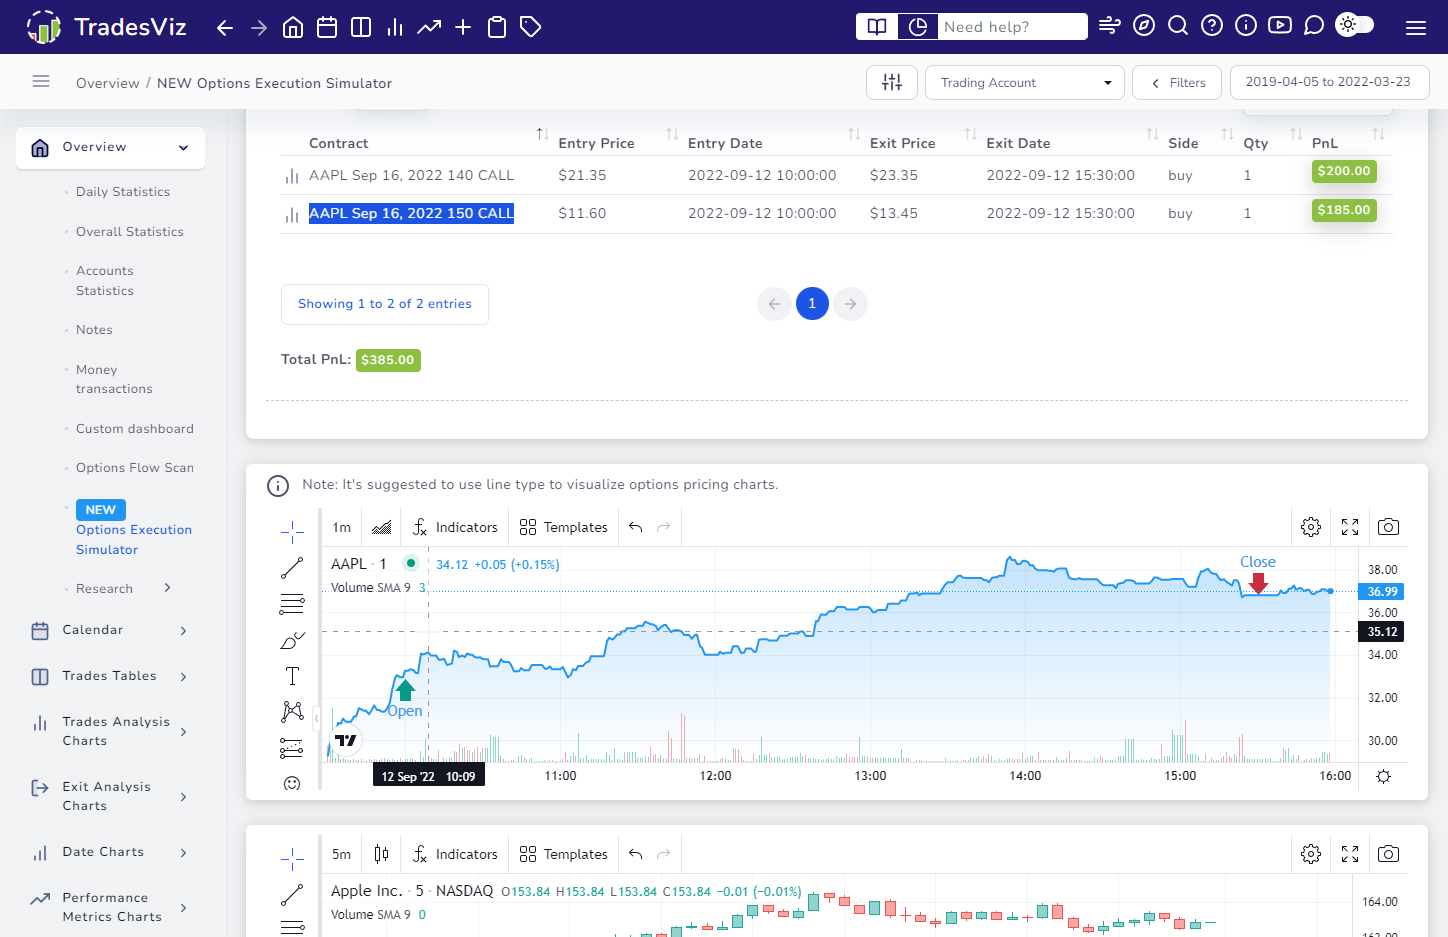This screenshot has height=937, width=1448.
Task: Open the trending line chart icon
Action: click(429, 27)
